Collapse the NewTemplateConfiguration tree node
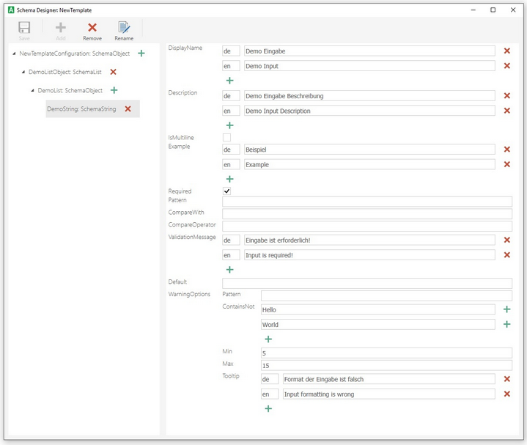The width and height of the screenshot is (527, 445). tap(14, 53)
